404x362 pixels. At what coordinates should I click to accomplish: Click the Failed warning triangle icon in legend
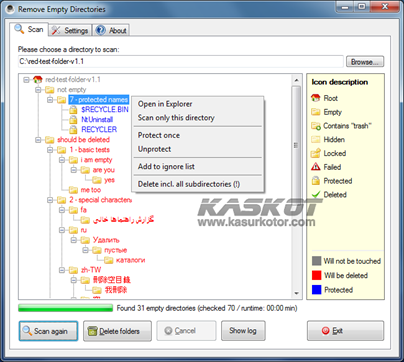(x=316, y=167)
